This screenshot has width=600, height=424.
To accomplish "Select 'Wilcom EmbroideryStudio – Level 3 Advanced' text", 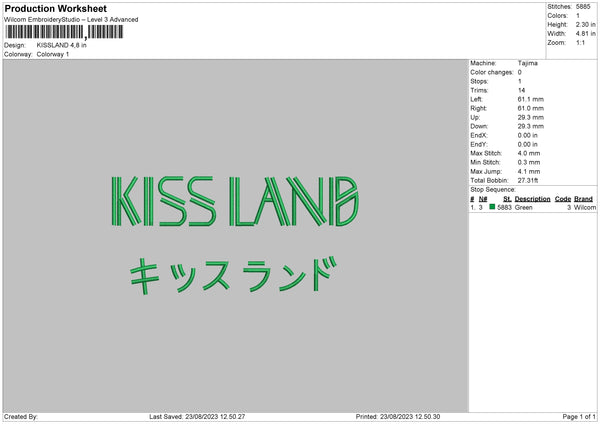I will [x=71, y=20].
